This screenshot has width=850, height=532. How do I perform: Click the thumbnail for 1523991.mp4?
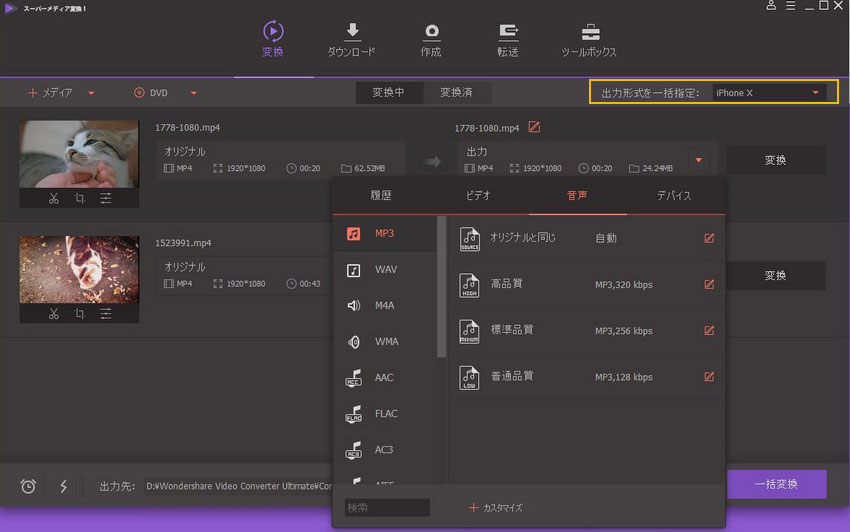pyautogui.click(x=79, y=270)
